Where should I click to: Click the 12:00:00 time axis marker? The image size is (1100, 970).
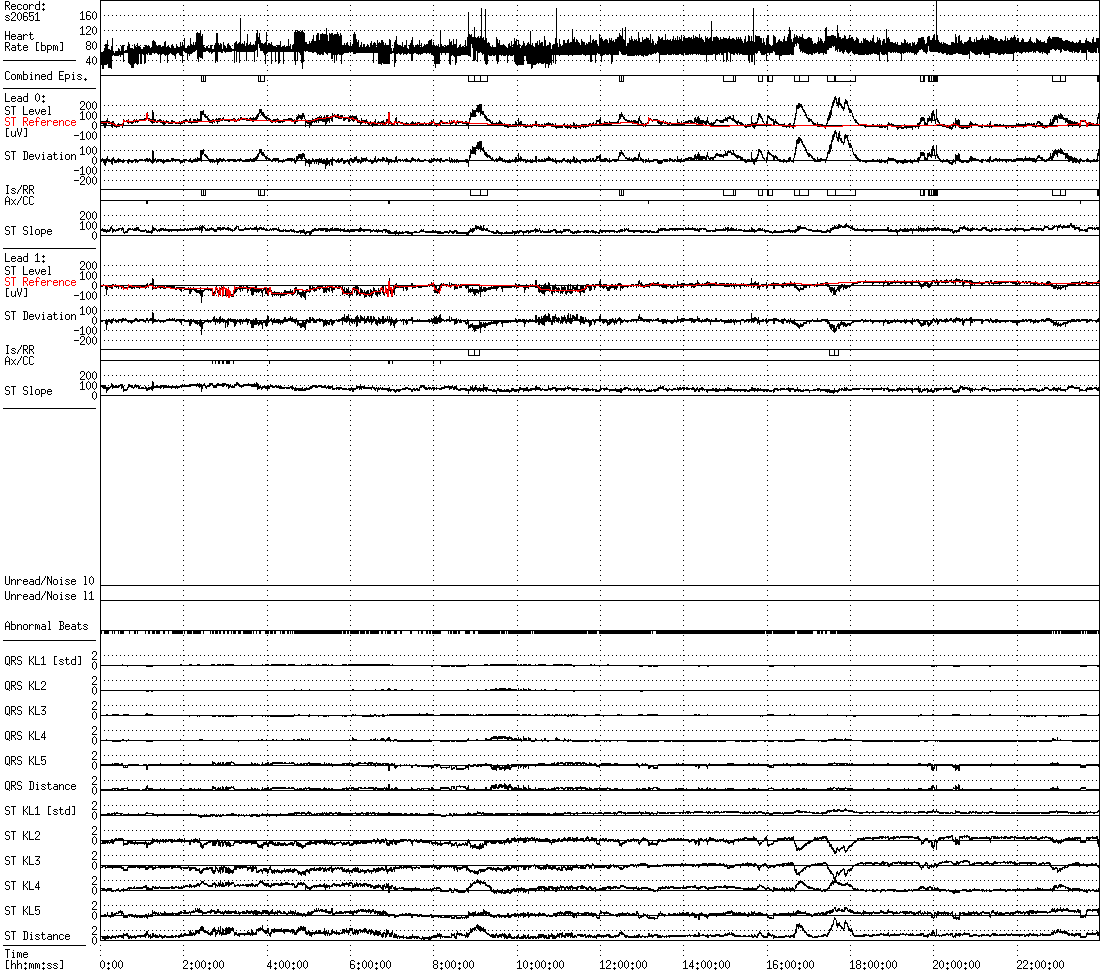tap(623, 964)
